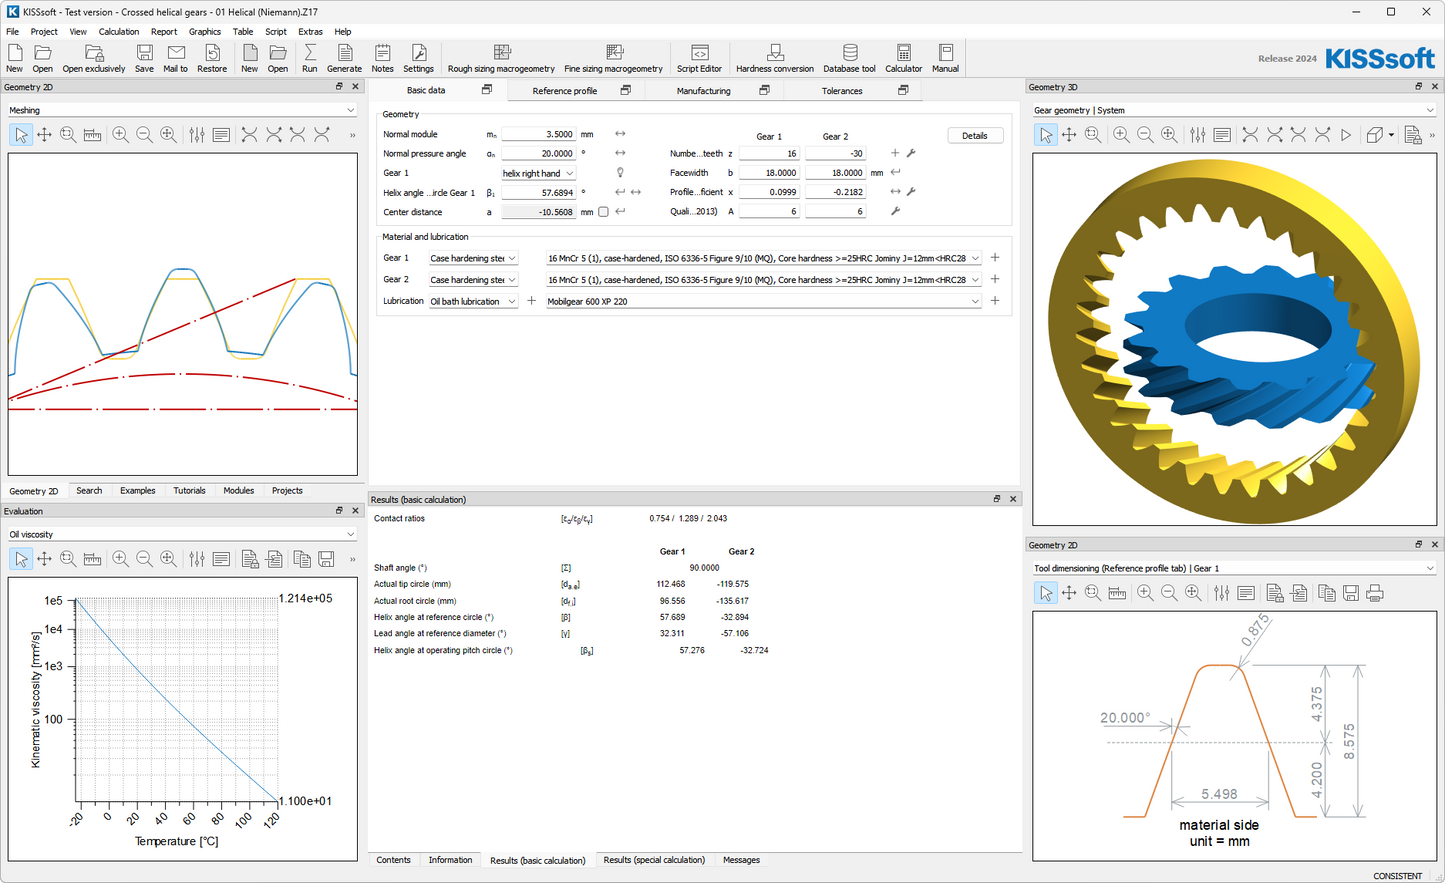The image size is (1445, 883).
Task: Open Rough sizing macrogeometry tool
Action: [x=501, y=58]
